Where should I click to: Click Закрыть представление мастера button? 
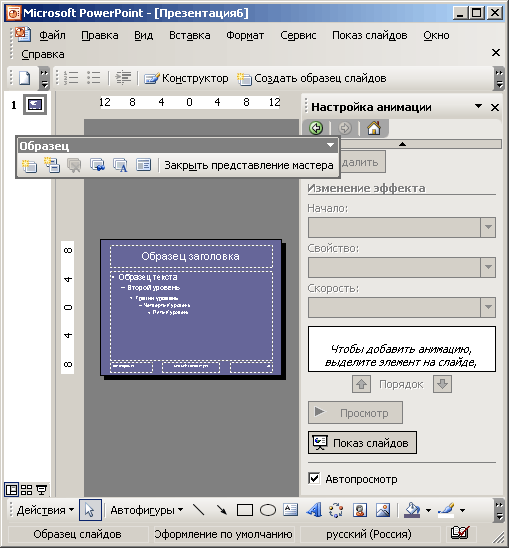coord(249,165)
